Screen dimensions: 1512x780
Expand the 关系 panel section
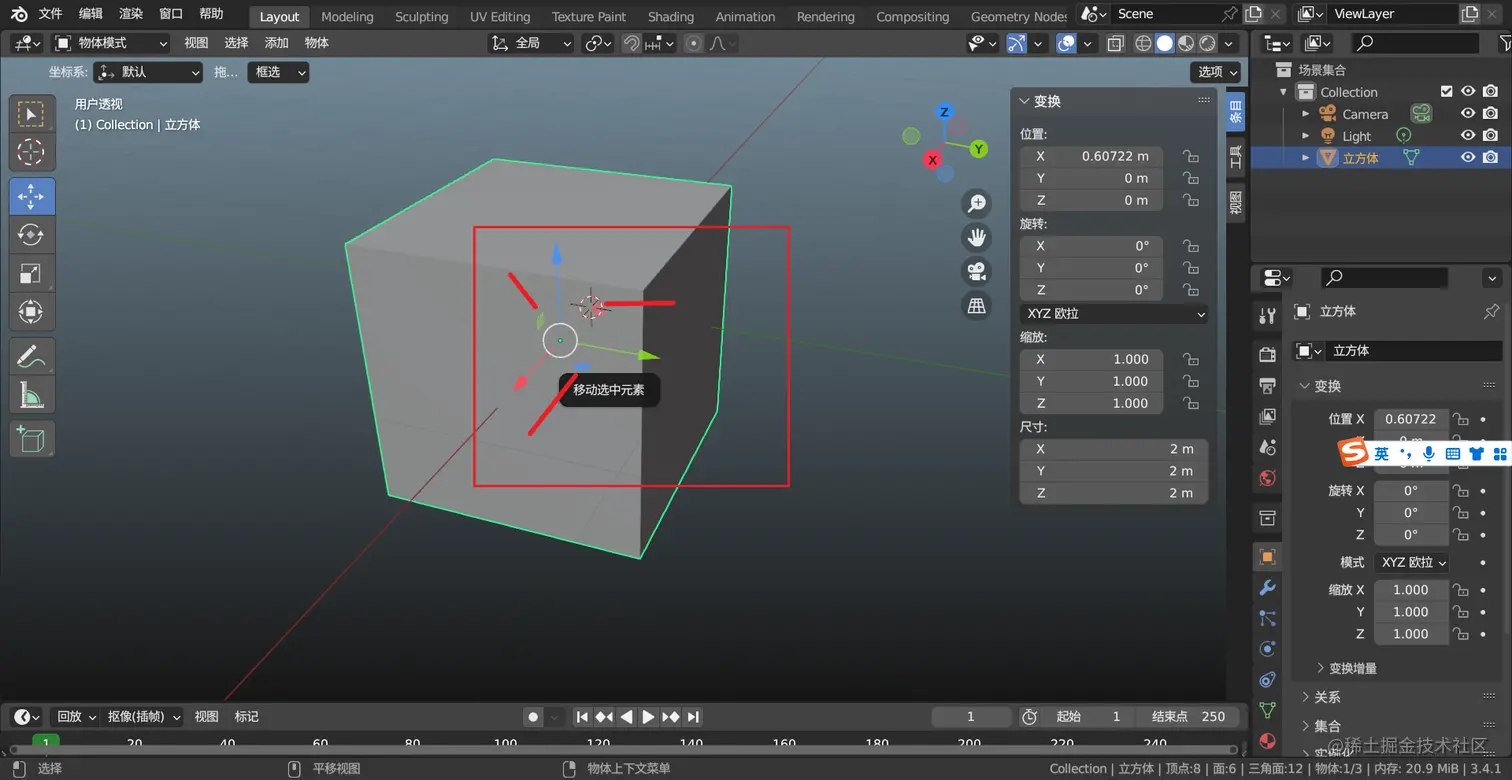coord(1327,697)
